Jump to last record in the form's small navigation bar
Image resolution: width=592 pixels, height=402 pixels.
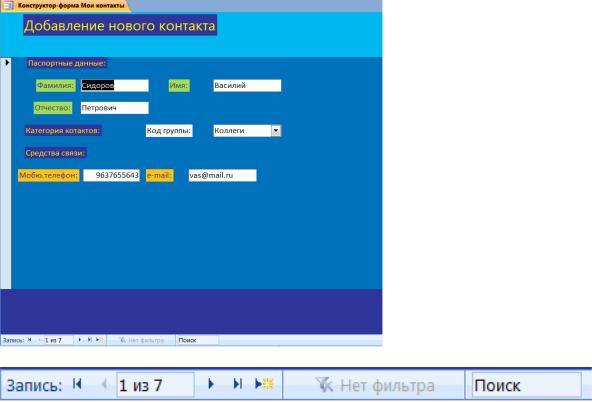point(89,340)
